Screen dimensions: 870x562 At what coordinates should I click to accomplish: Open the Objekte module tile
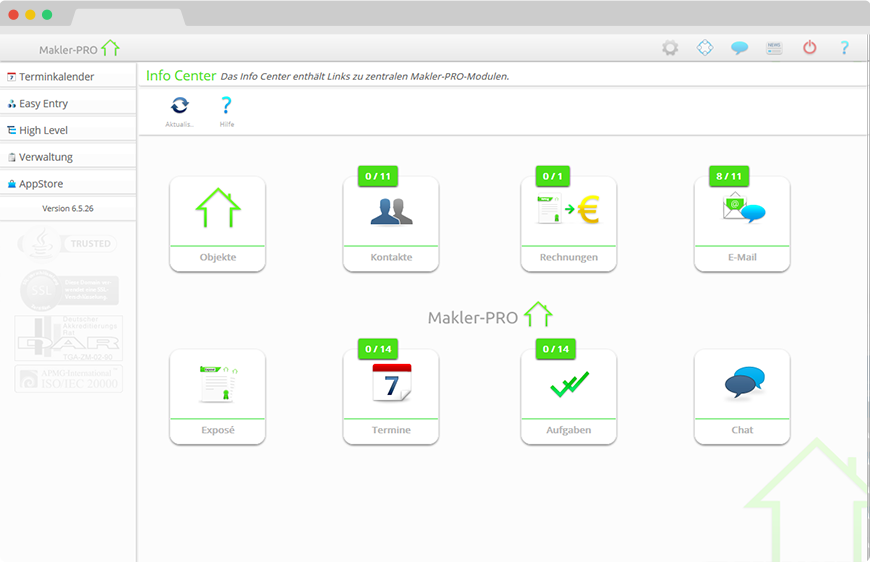coord(218,224)
